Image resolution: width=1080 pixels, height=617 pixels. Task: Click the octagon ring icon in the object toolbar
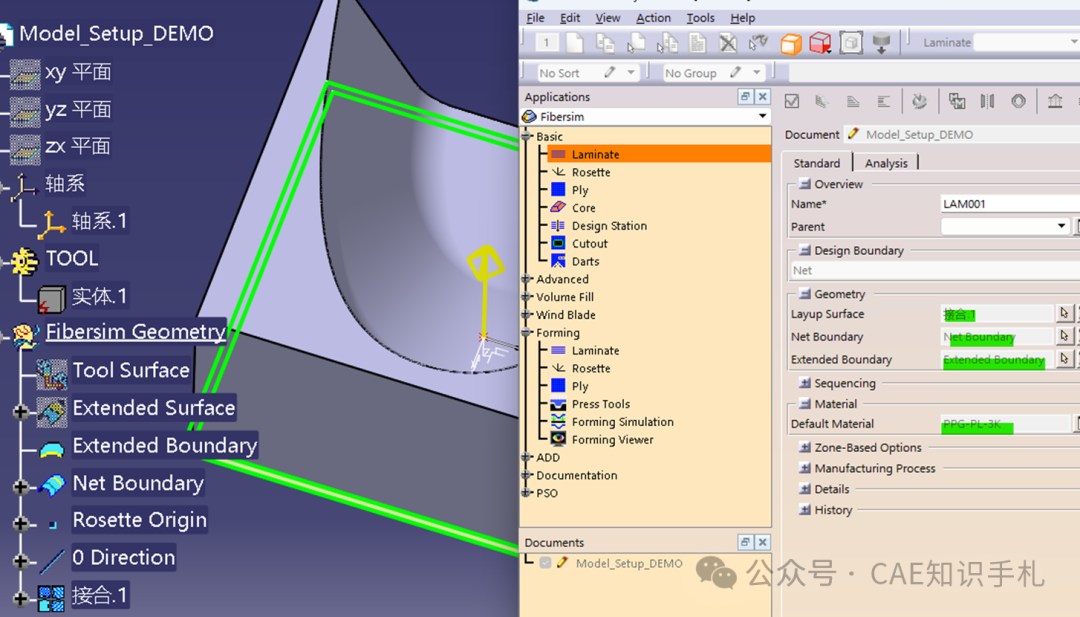coord(1018,102)
